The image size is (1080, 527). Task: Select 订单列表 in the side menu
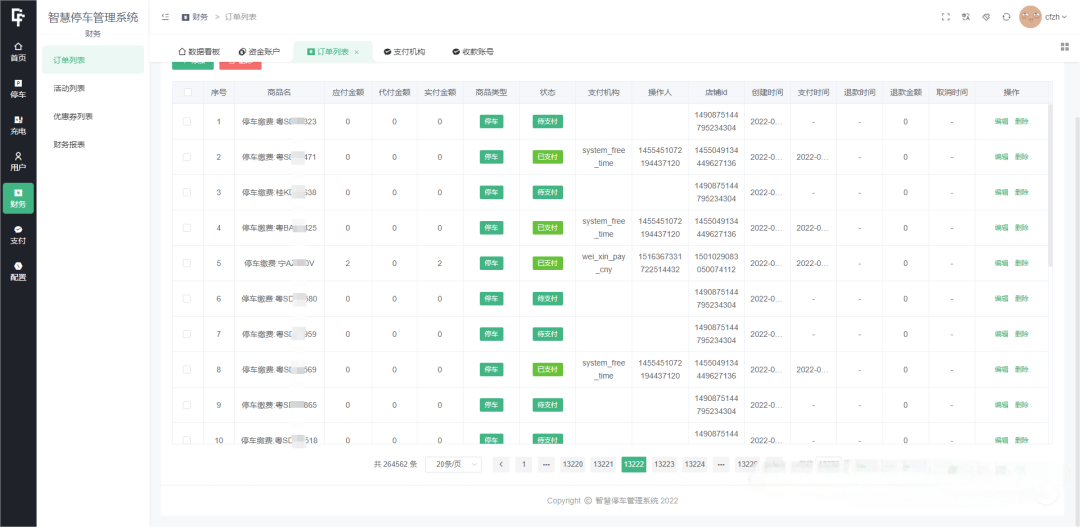click(93, 60)
